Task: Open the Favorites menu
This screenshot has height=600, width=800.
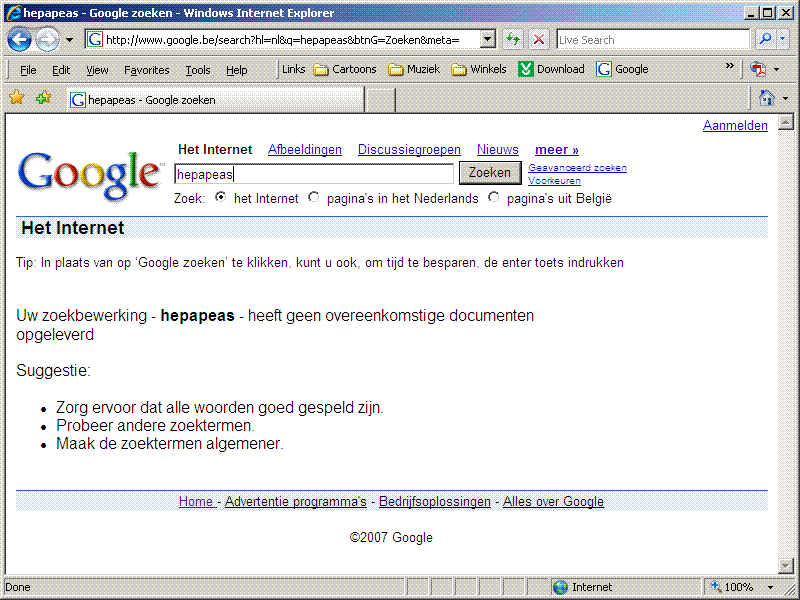Action: (x=146, y=70)
